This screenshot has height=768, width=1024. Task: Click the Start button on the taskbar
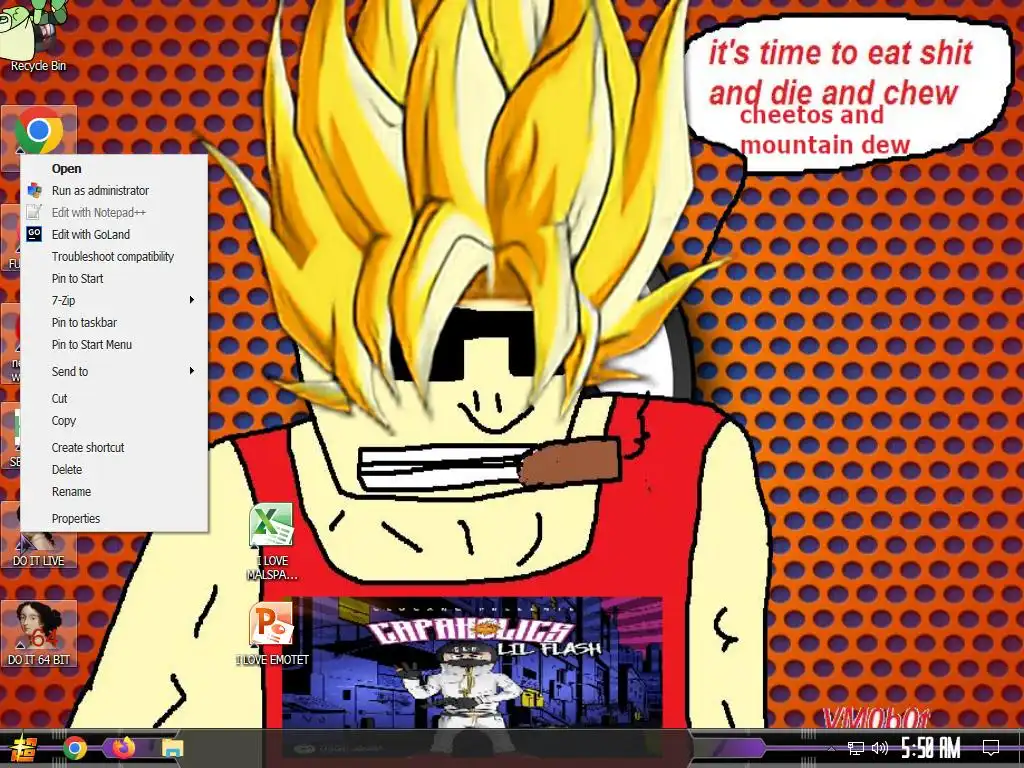click(23, 748)
